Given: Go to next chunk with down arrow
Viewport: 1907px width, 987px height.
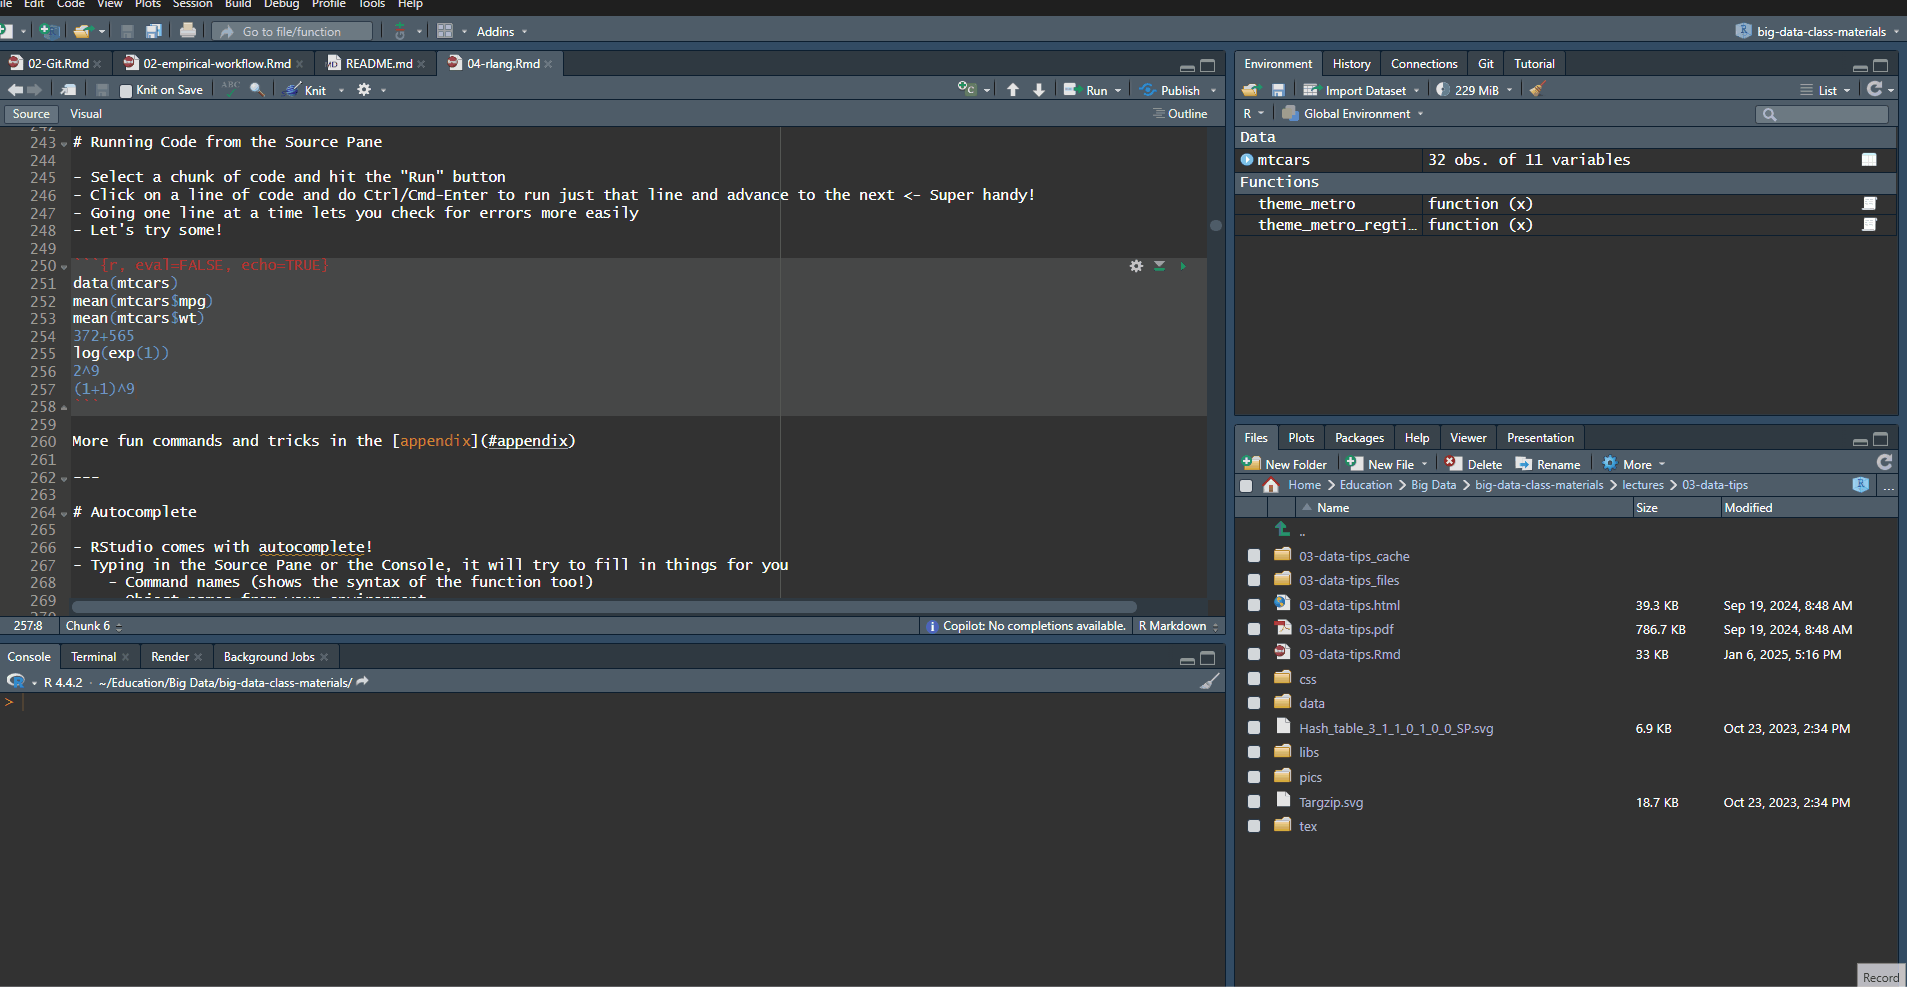Looking at the screenshot, I should click(x=1039, y=90).
